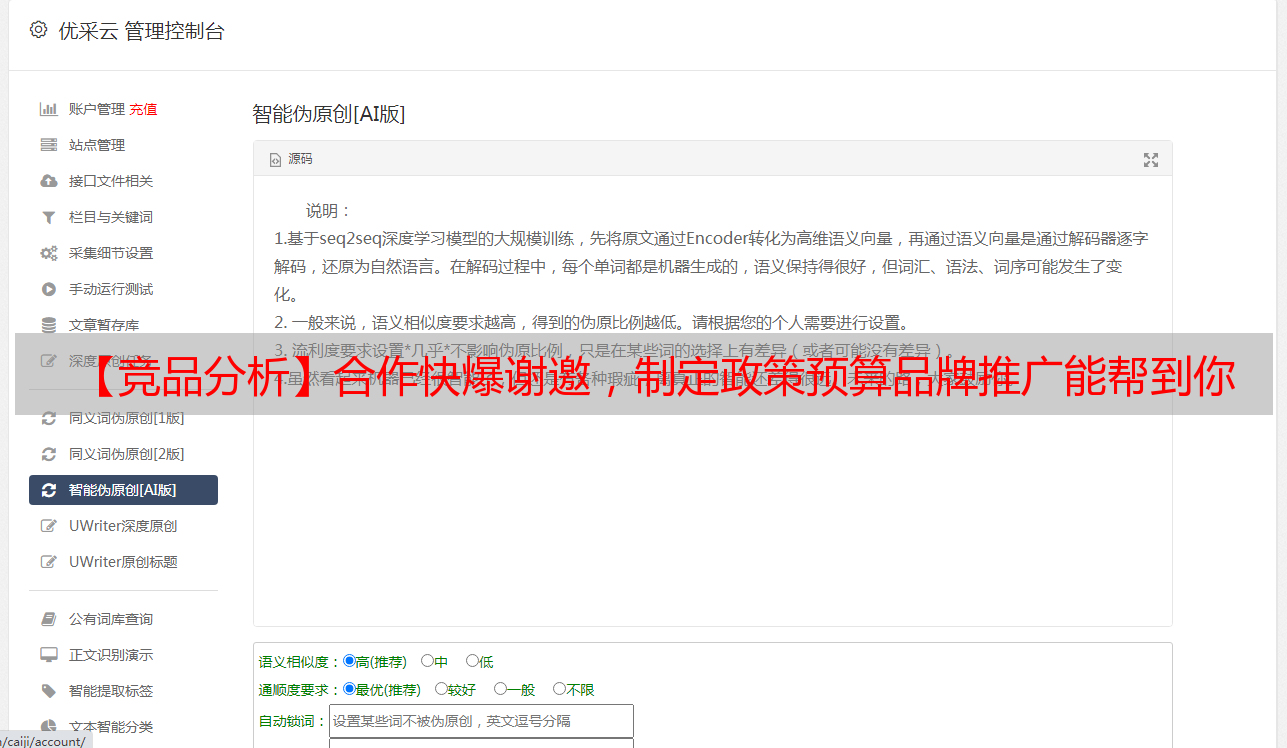Click the 栏目与关键词 filter icon
This screenshot has width=1287, height=748.
click(x=48, y=217)
